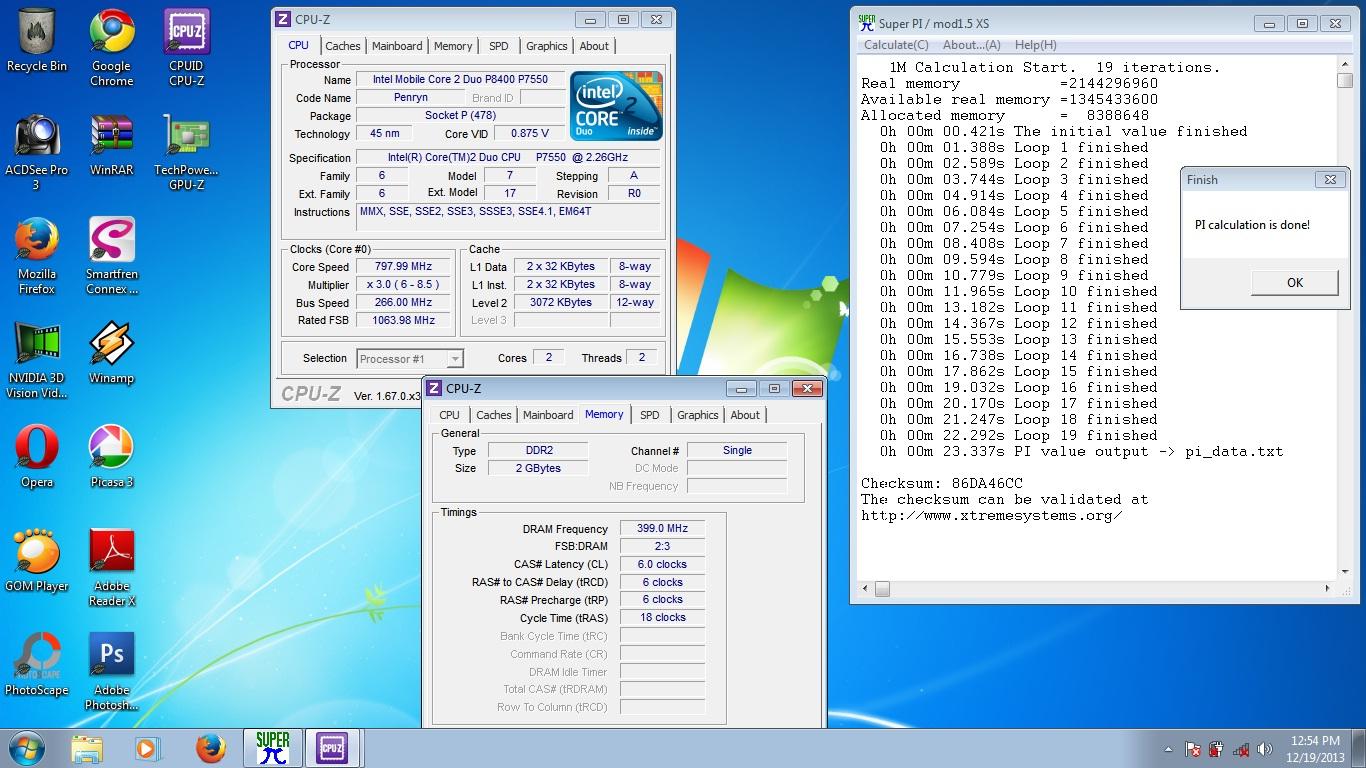Click OK in the Finish dialog
Image resolution: width=1366 pixels, height=768 pixels.
click(x=1294, y=282)
